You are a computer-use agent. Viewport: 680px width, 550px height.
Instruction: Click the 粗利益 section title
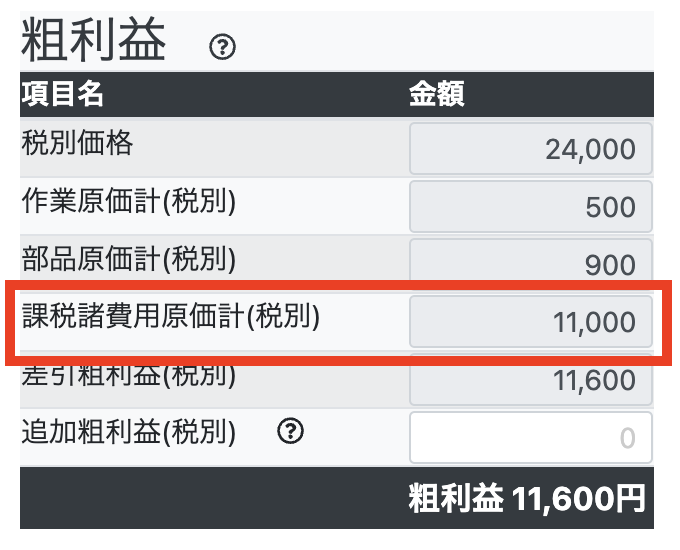tap(93, 42)
